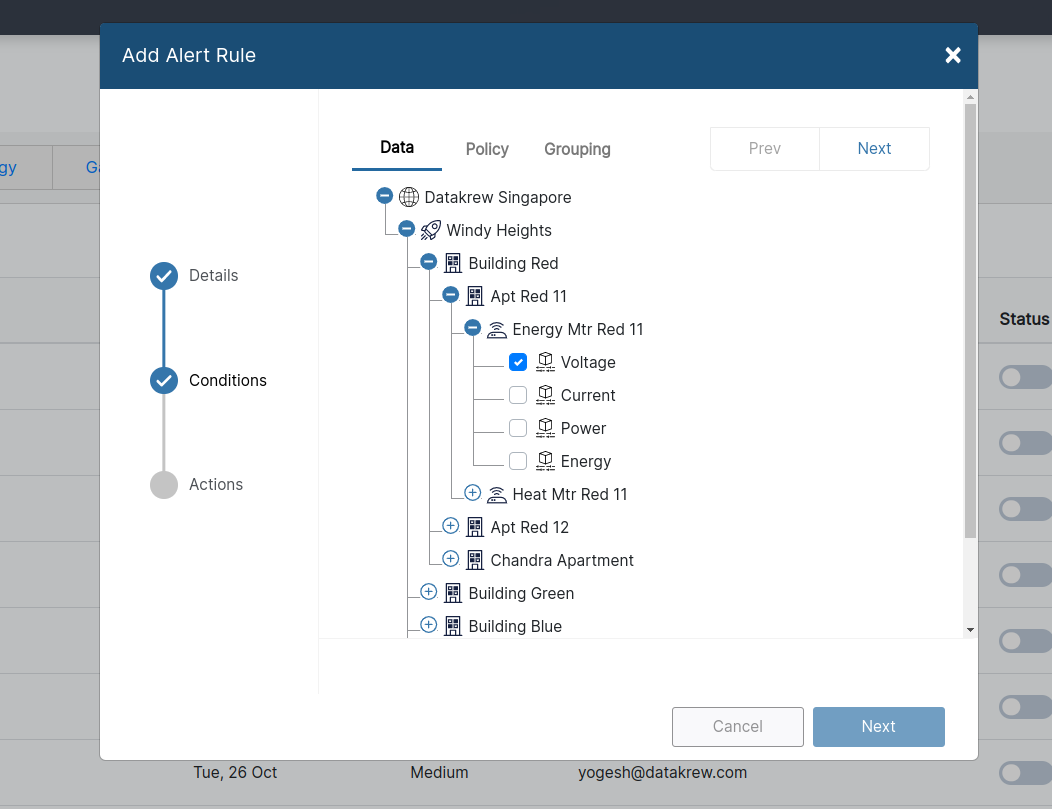This screenshot has height=809, width=1052.
Task: Click the building icon beside Chandra Apartment
Action: 474,560
